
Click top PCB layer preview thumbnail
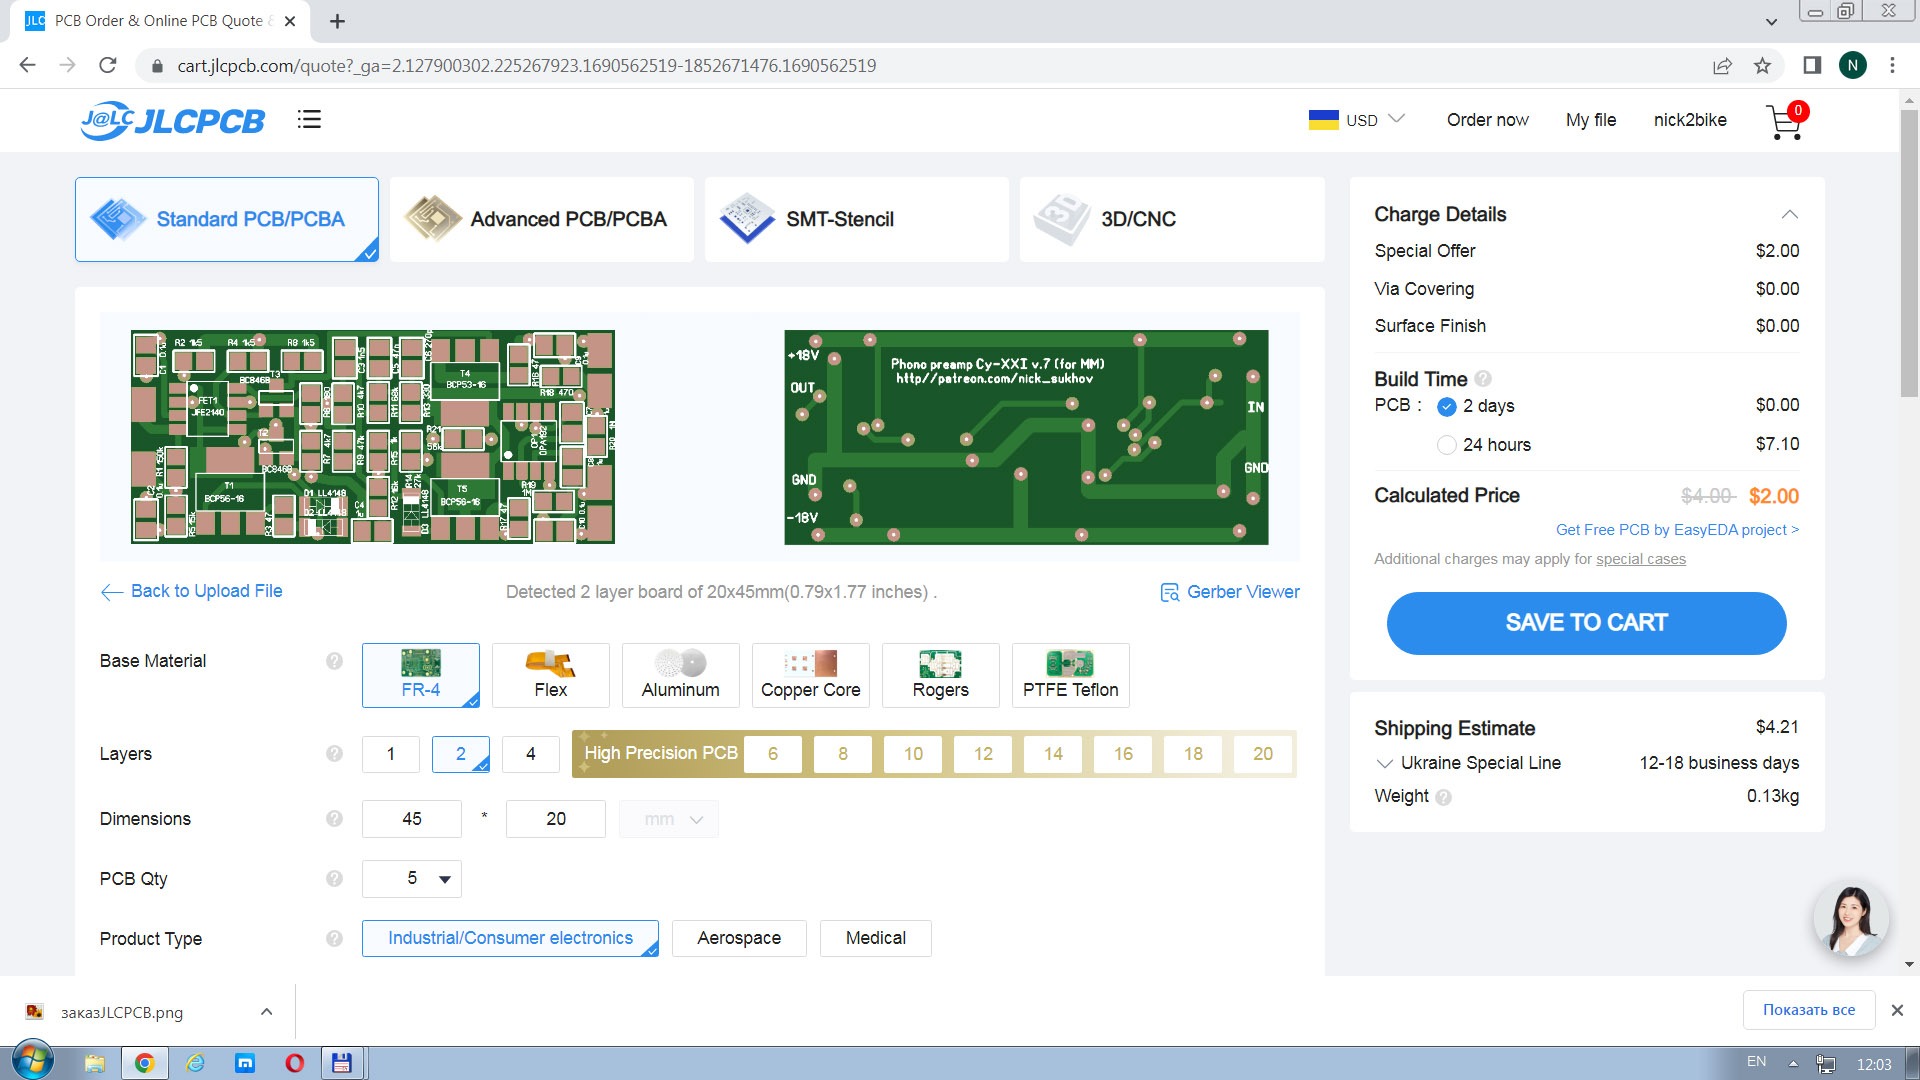(373, 437)
